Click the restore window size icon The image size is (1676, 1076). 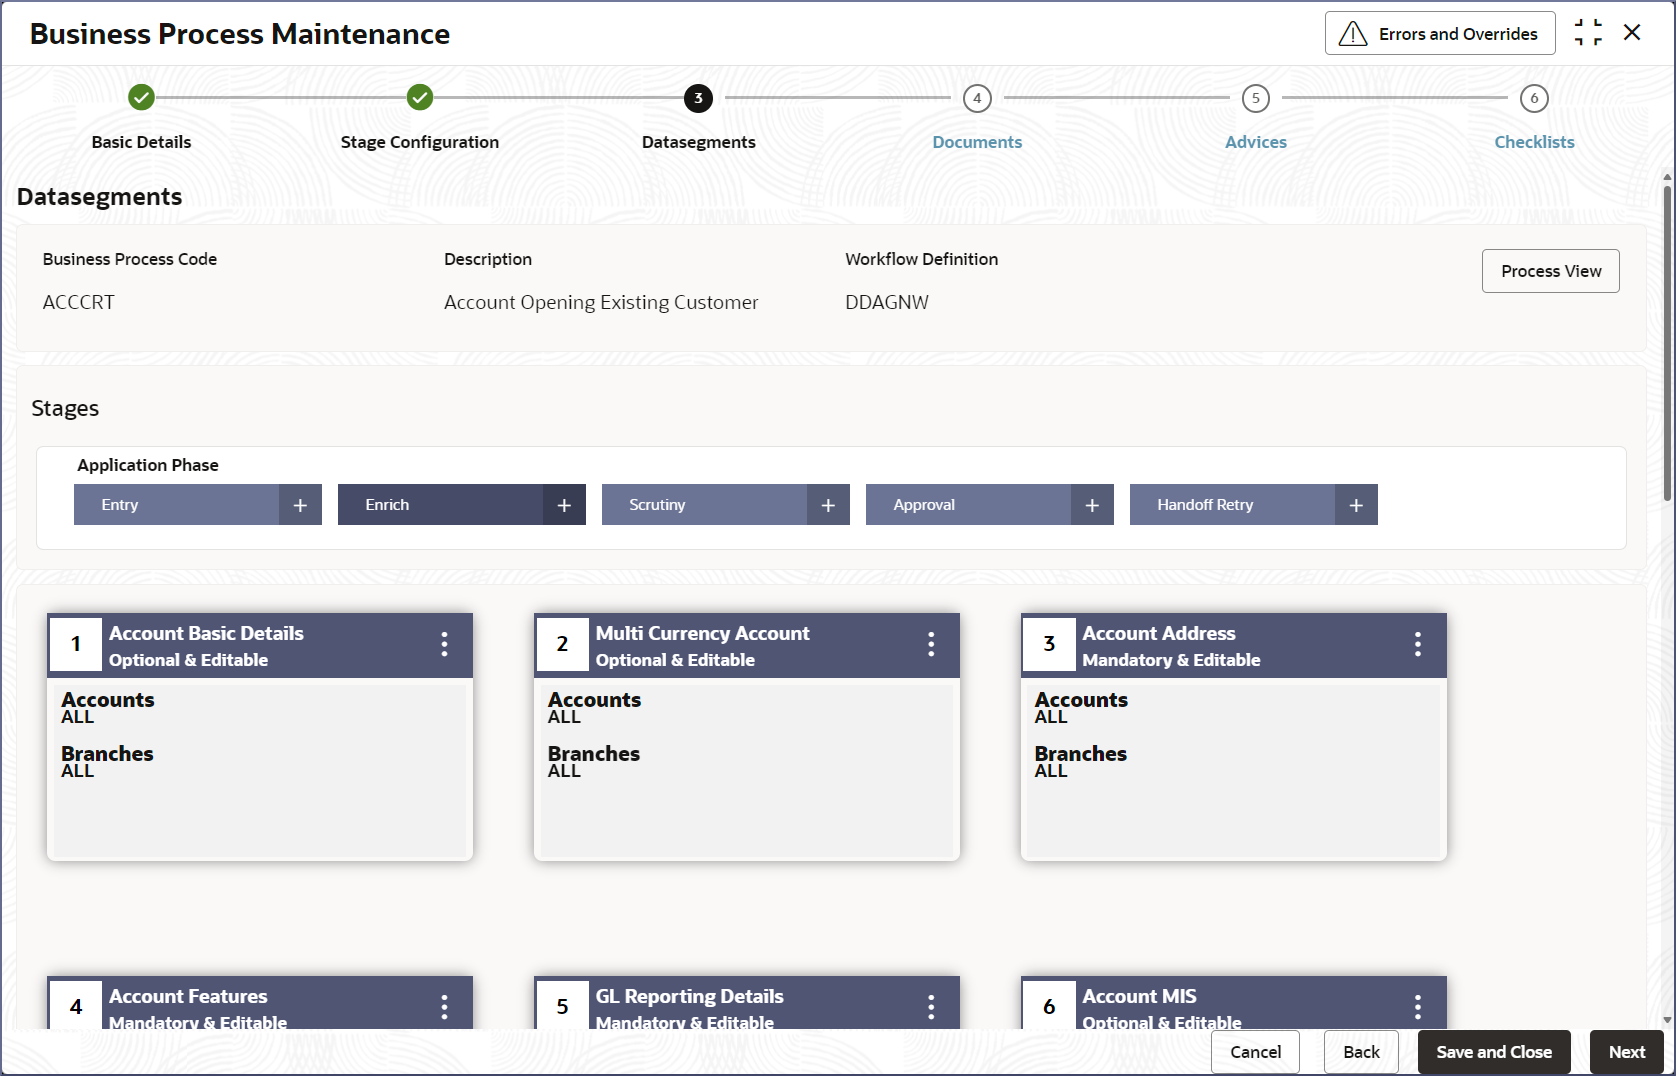1588,33
